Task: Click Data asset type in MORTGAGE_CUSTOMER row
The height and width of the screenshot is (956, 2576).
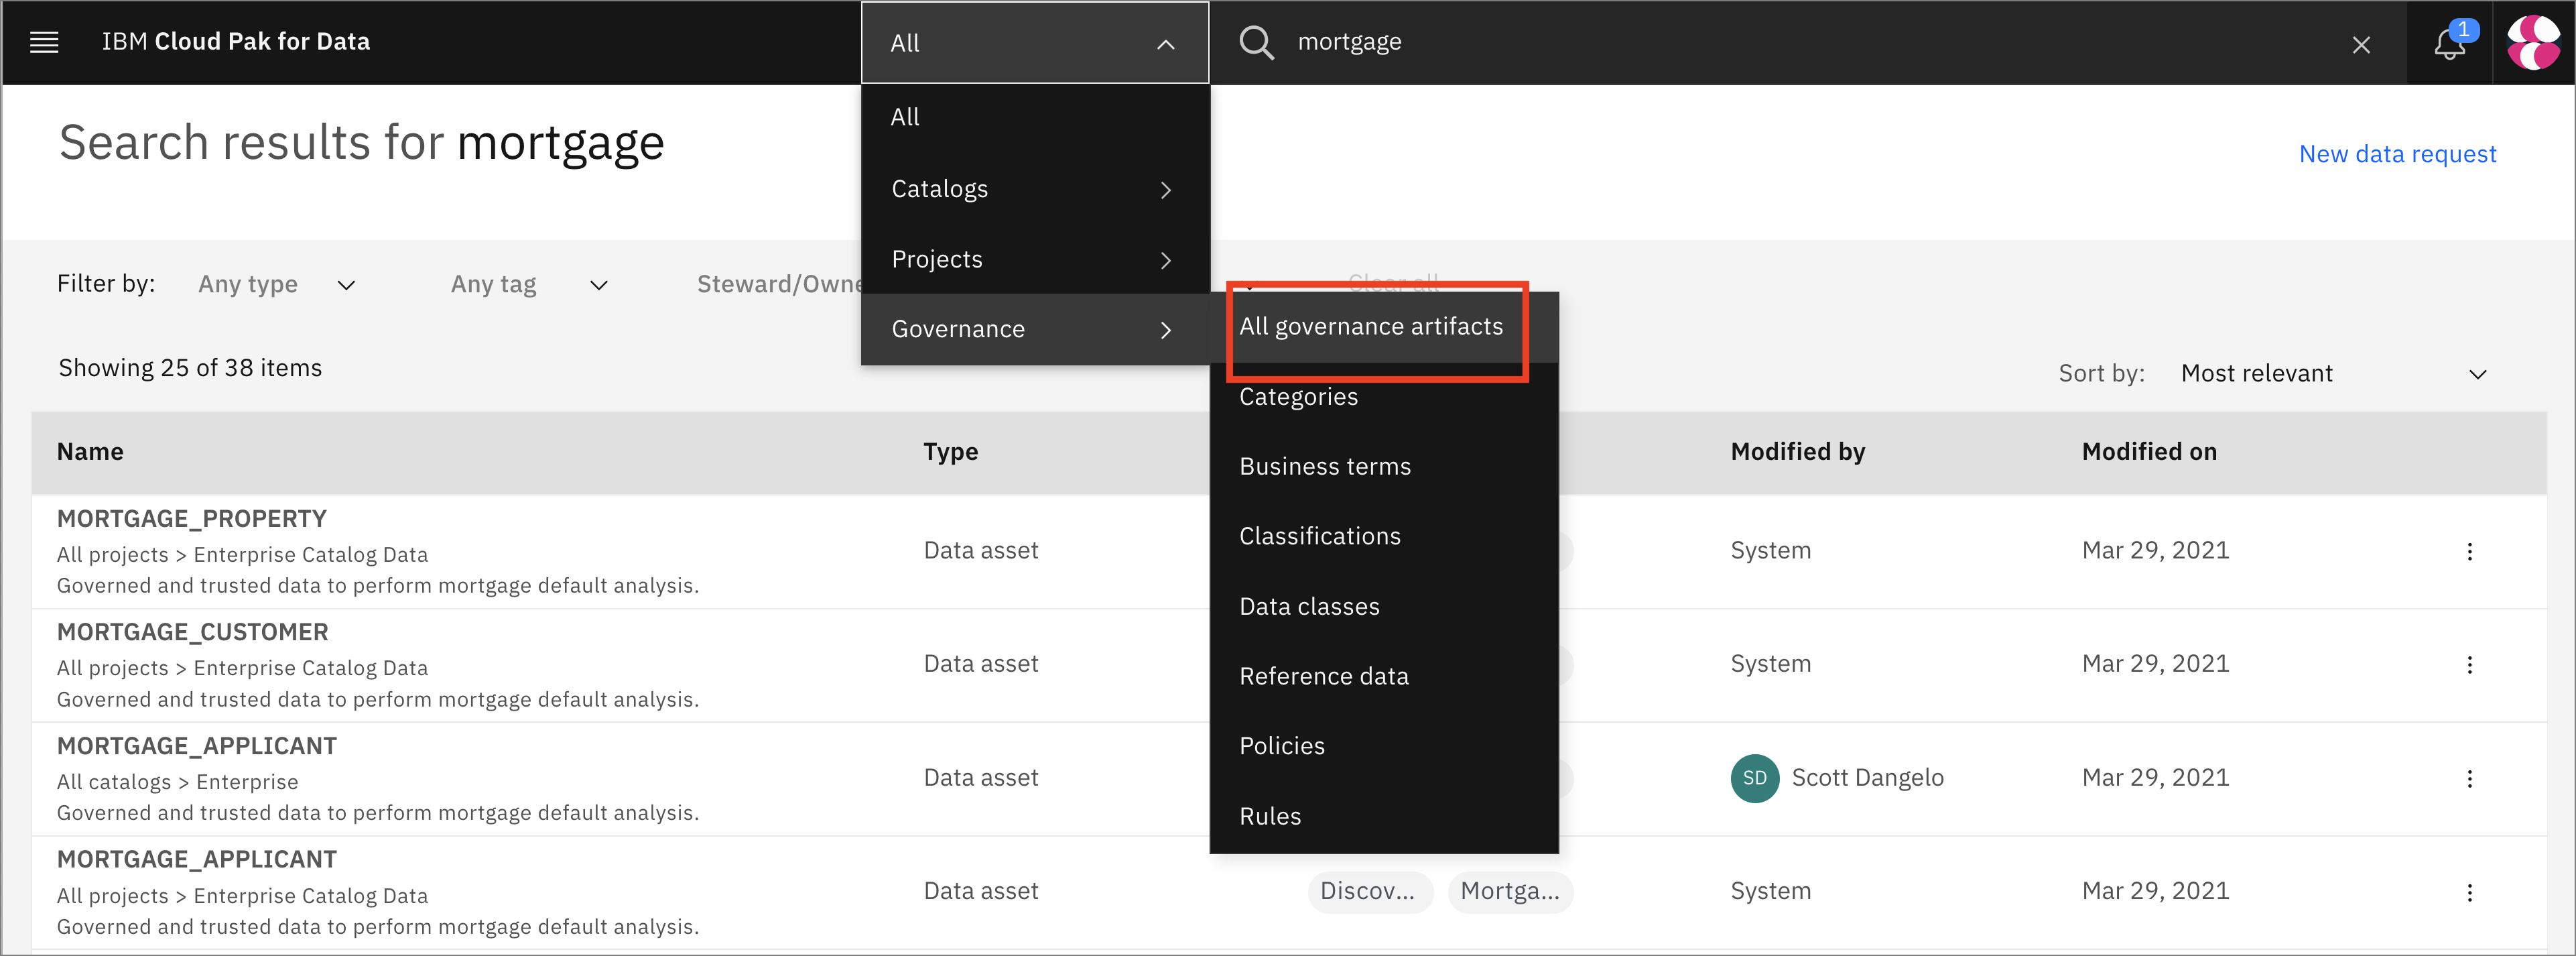Action: coord(980,664)
